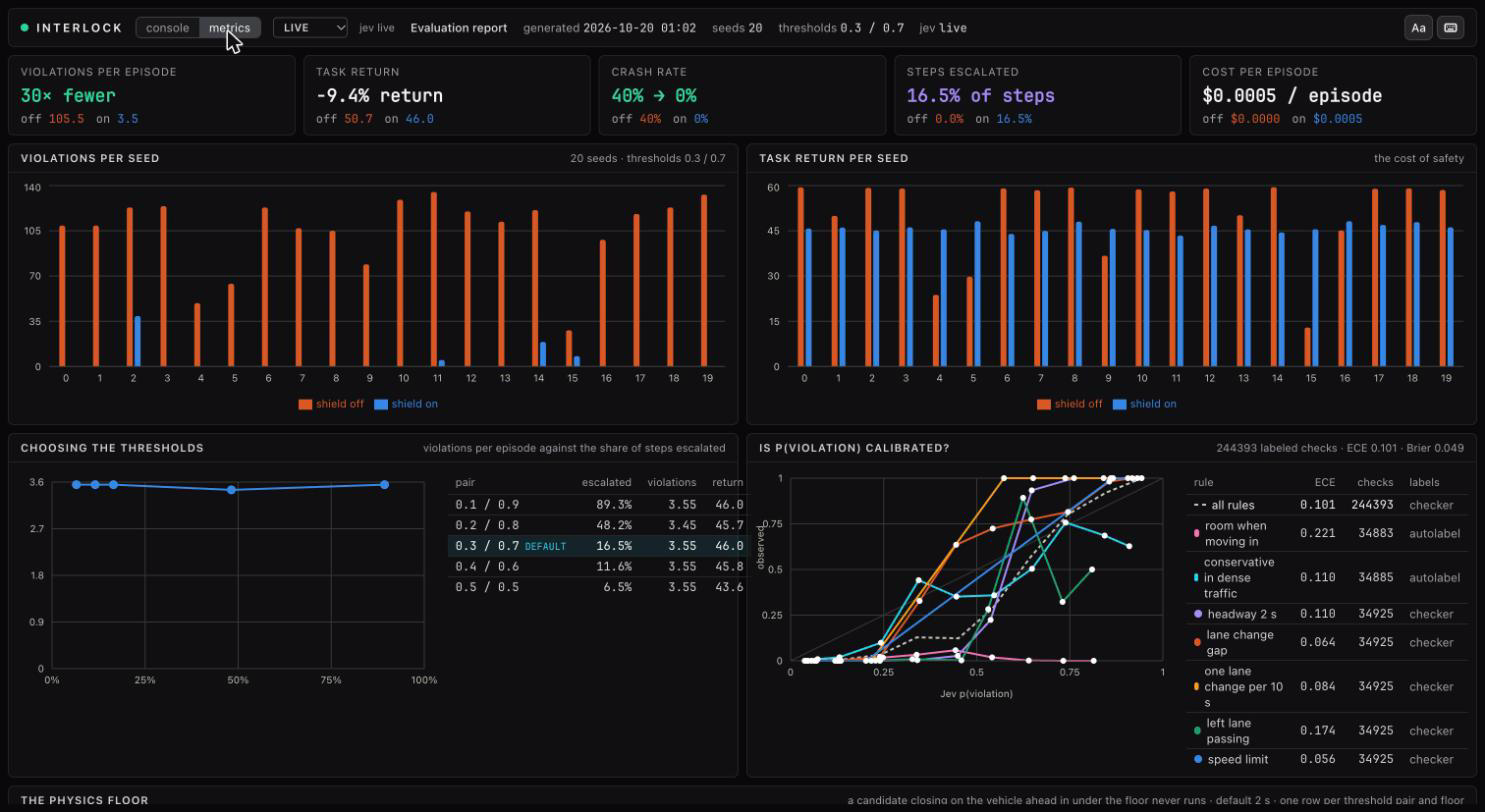
Task: Click the pink swatch for "room when moving in"
Action: coord(1197,533)
